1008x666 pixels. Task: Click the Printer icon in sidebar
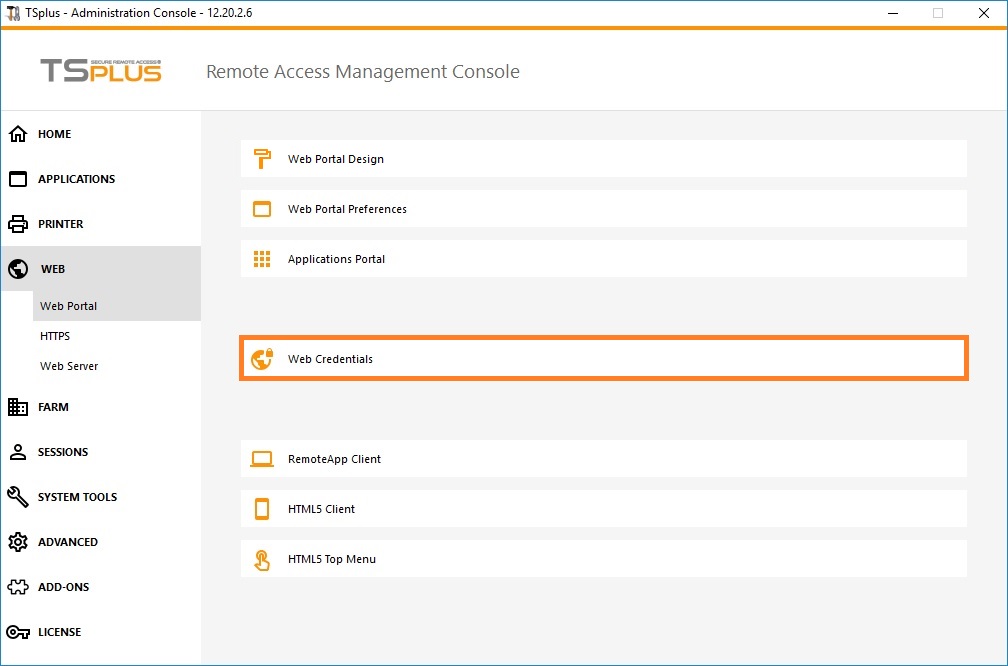(x=18, y=224)
